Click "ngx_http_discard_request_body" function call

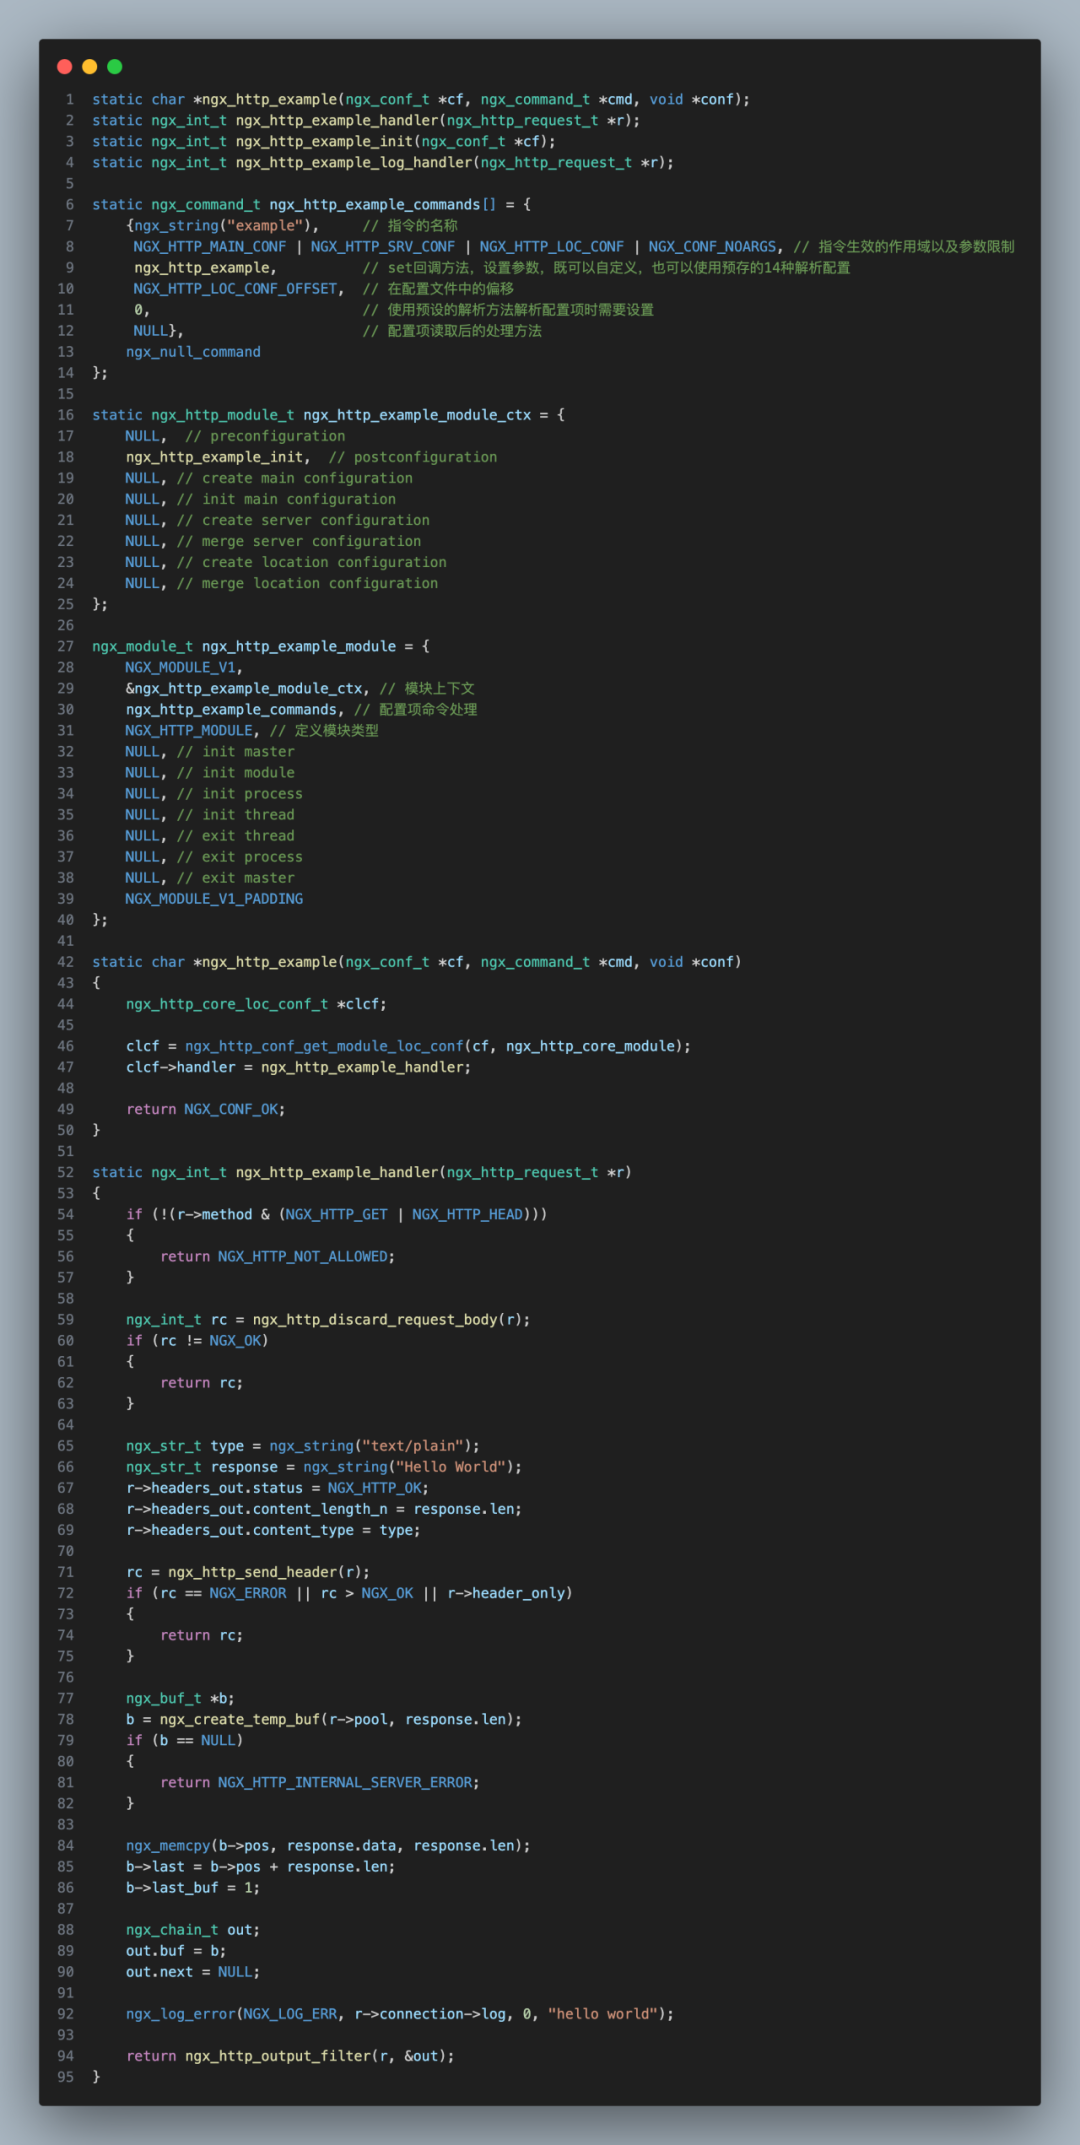(x=375, y=1320)
